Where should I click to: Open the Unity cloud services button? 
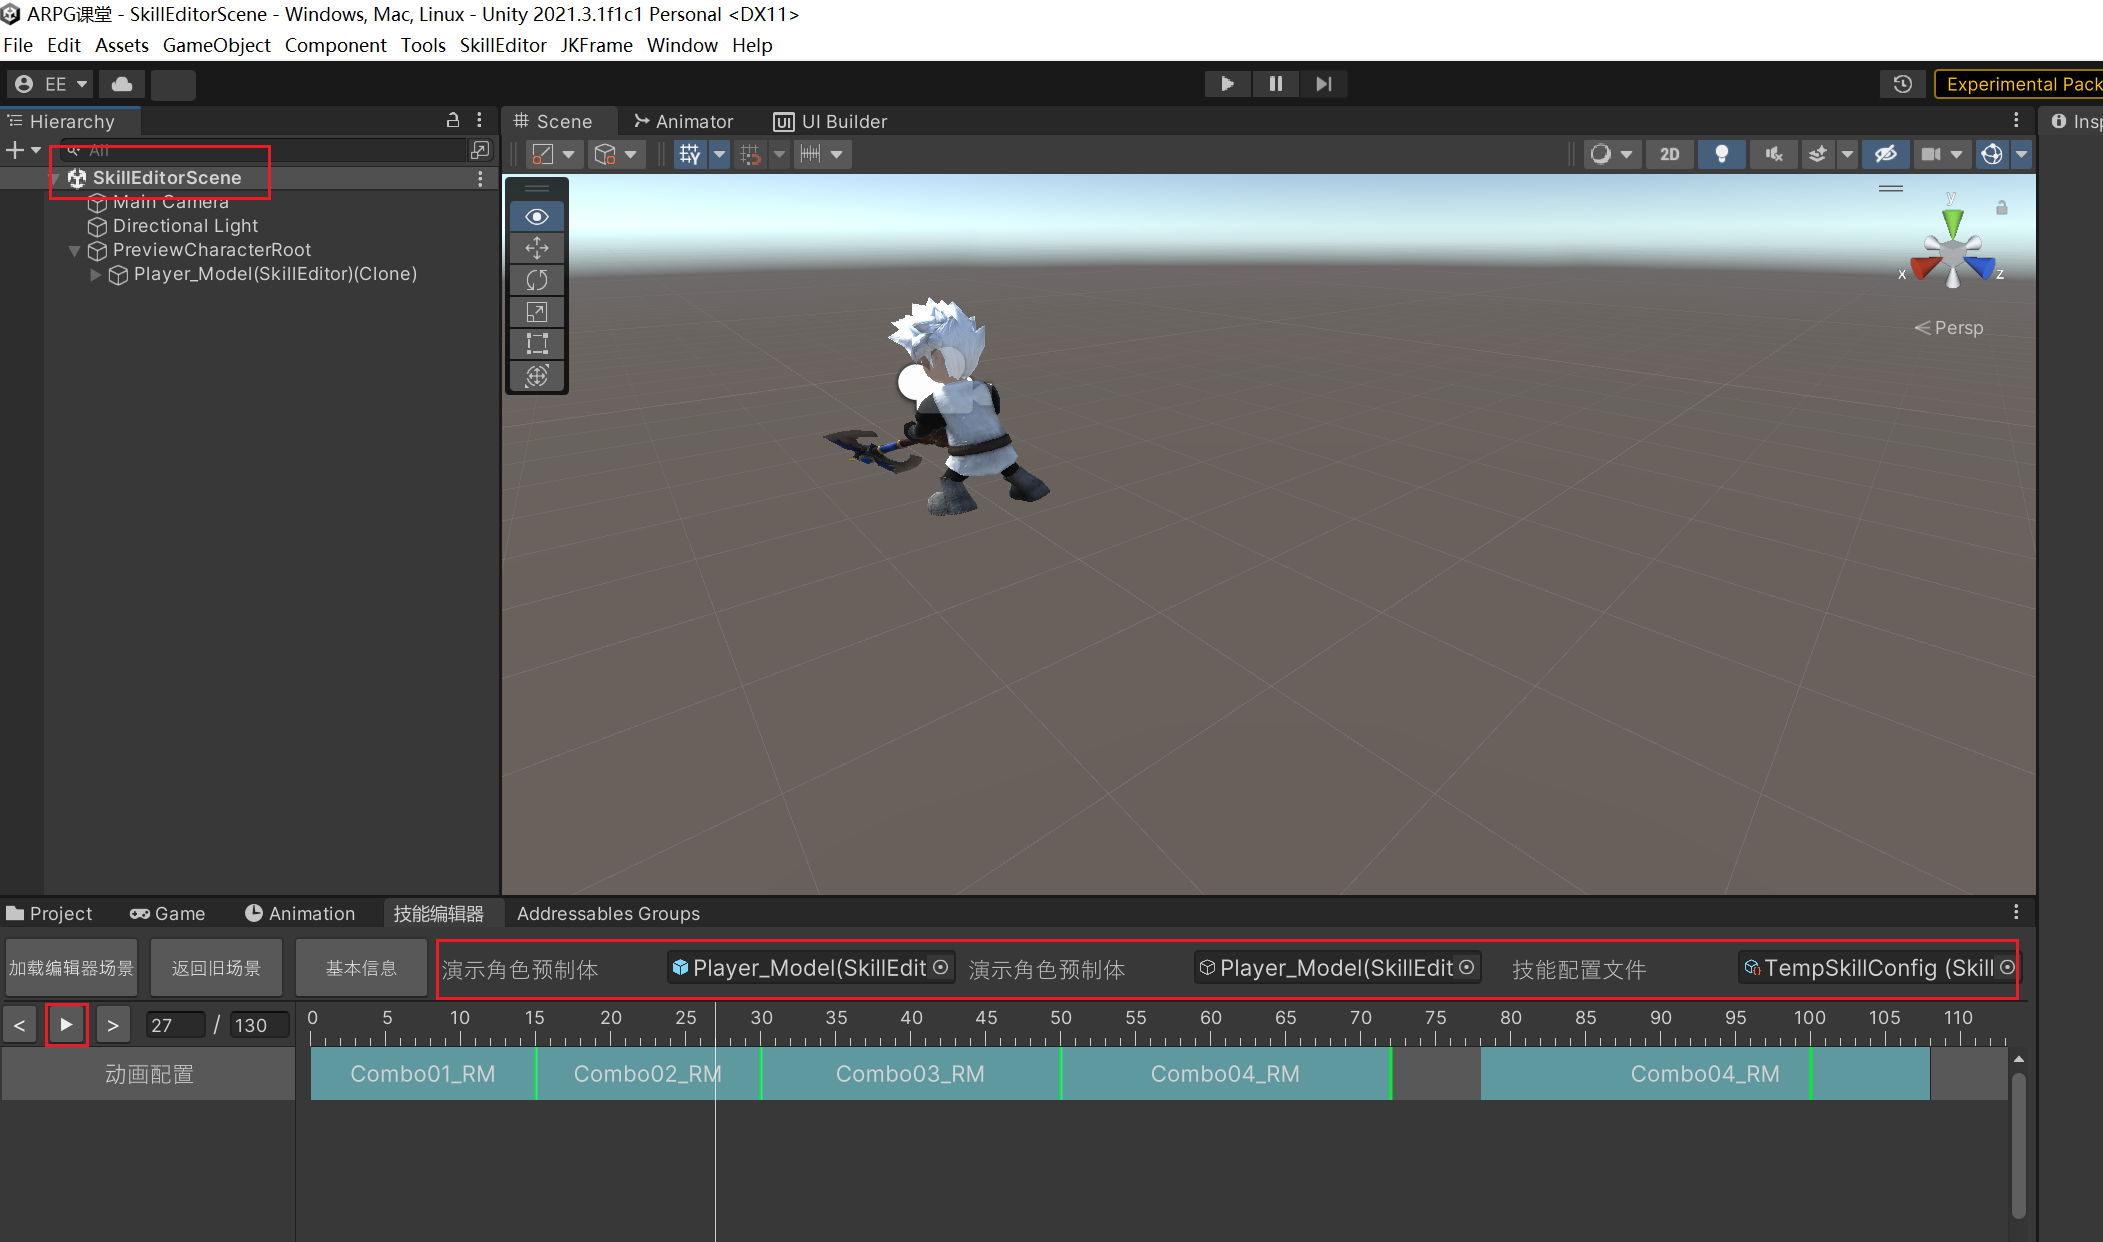pyautogui.click(x=122, y=84)
